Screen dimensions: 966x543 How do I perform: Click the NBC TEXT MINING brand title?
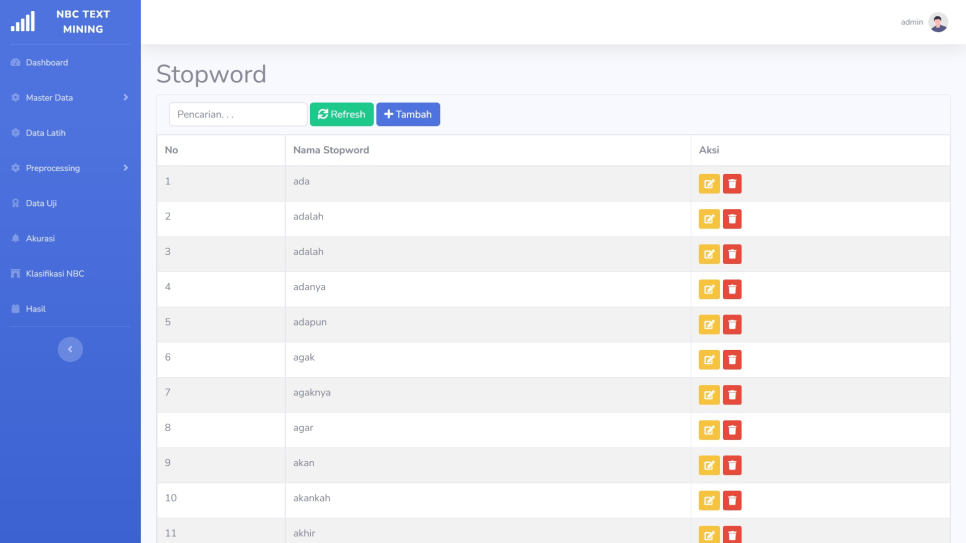click(83, 22)
